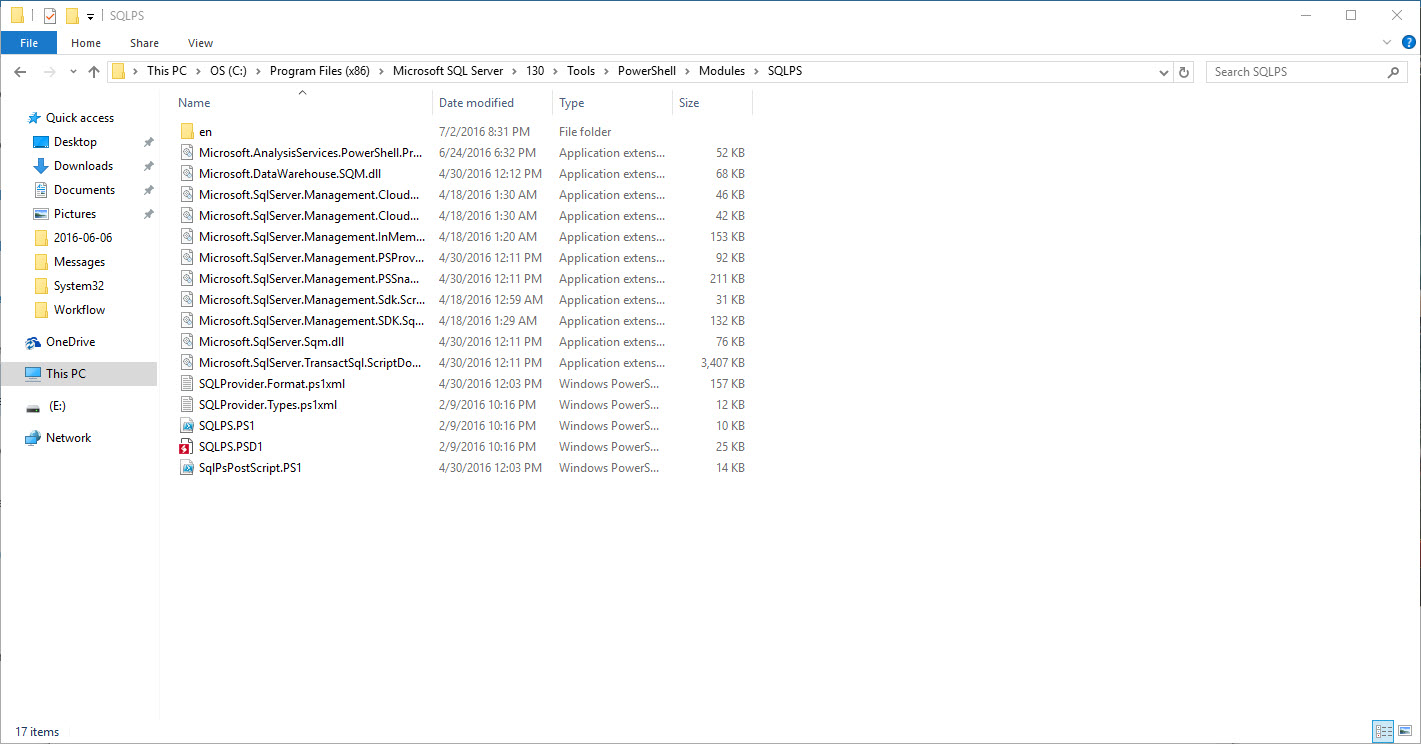Click New folder quick-access icon in title bar

tap(72, 15)
